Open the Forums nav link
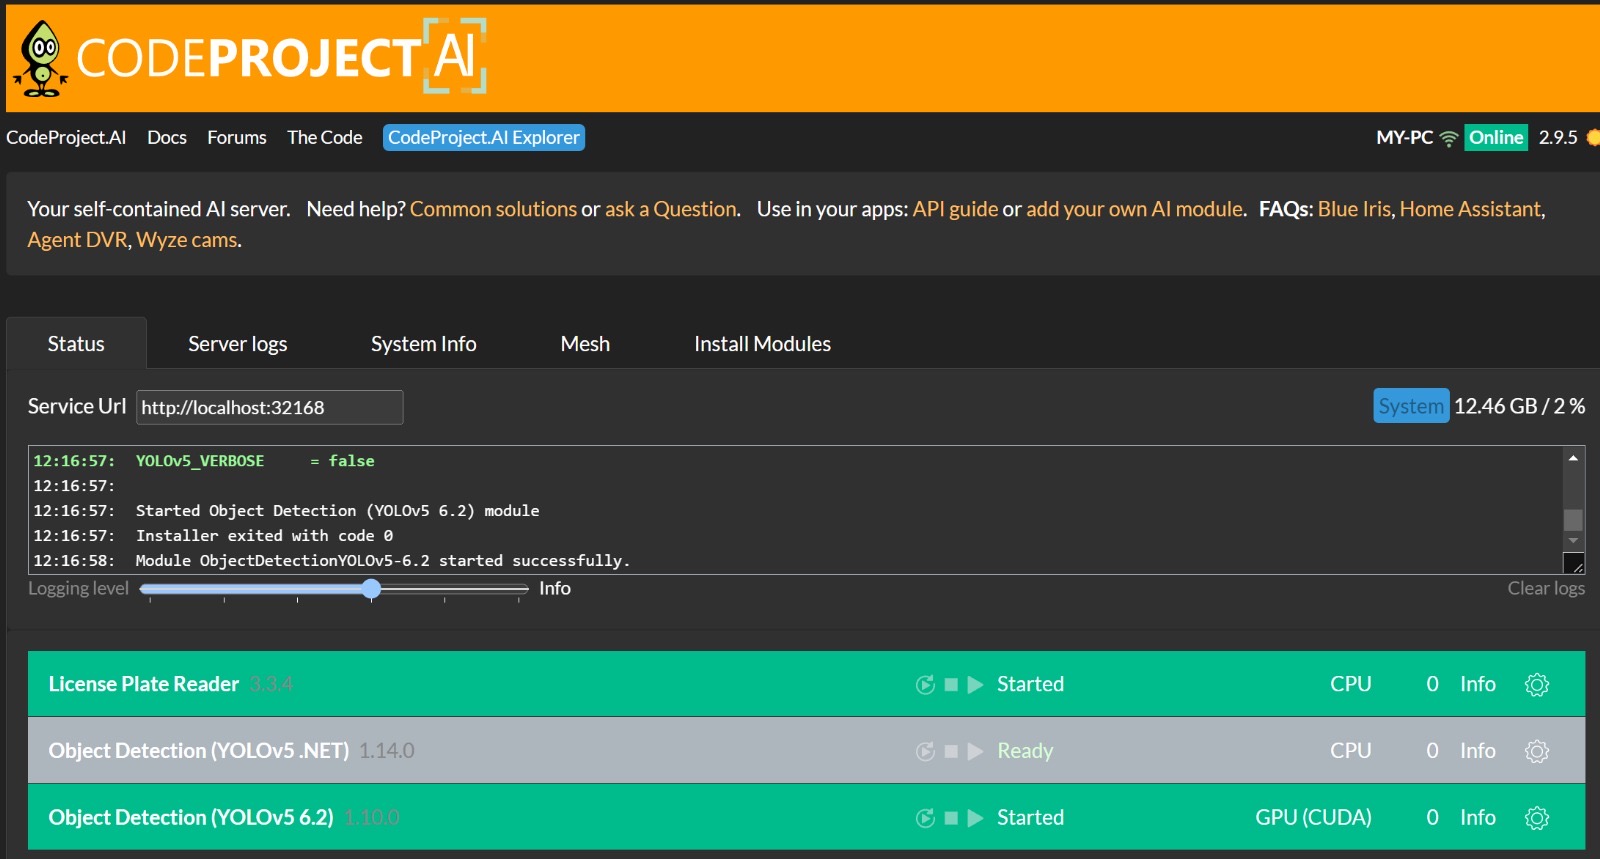 (237, 138)
